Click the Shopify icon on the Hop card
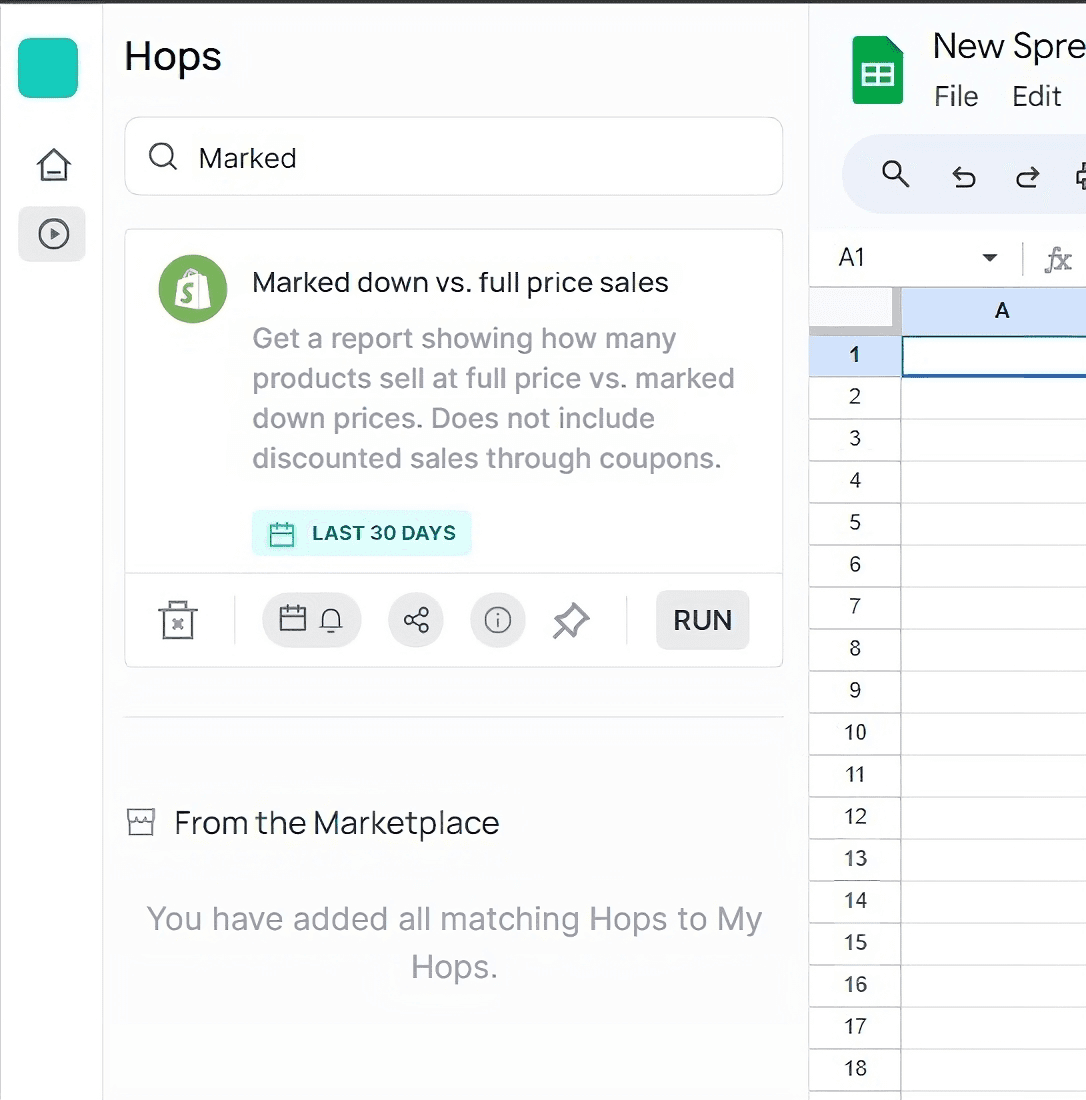This screenshot has width=1086, height=1100. click(x=193, y=288)
